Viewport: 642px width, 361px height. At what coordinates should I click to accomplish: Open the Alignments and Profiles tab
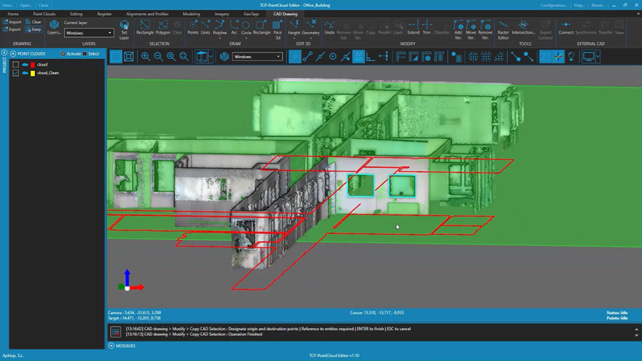[147, 14]
